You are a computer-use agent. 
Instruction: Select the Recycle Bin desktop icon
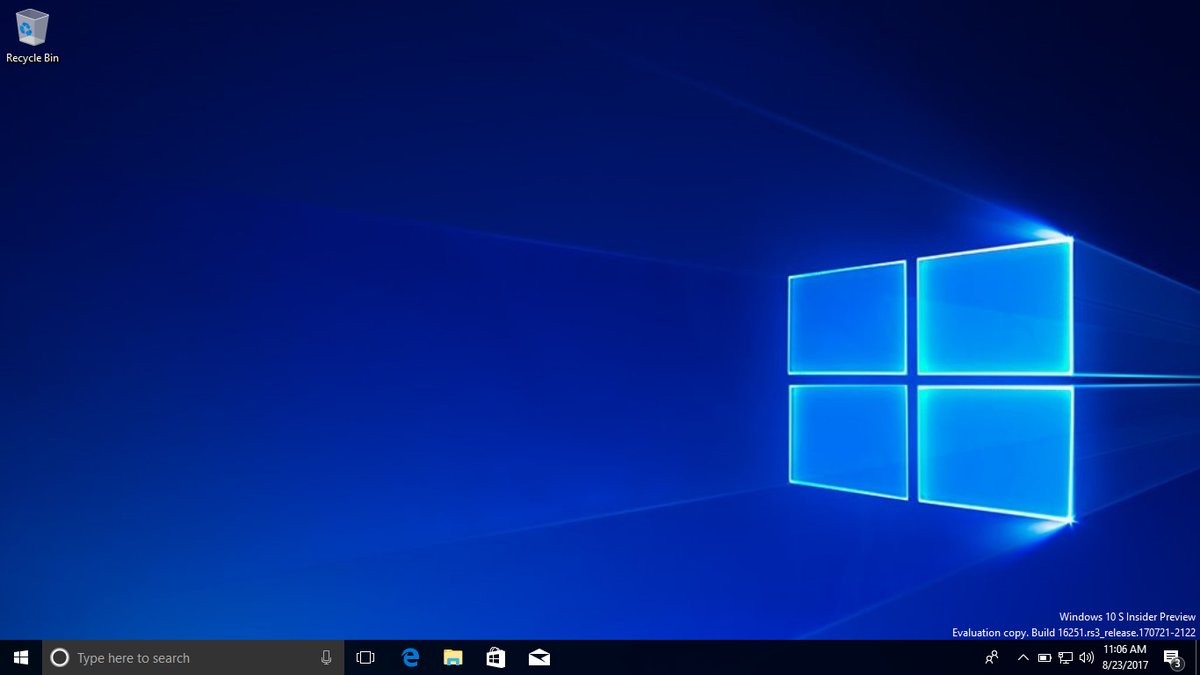pos(32,35)
